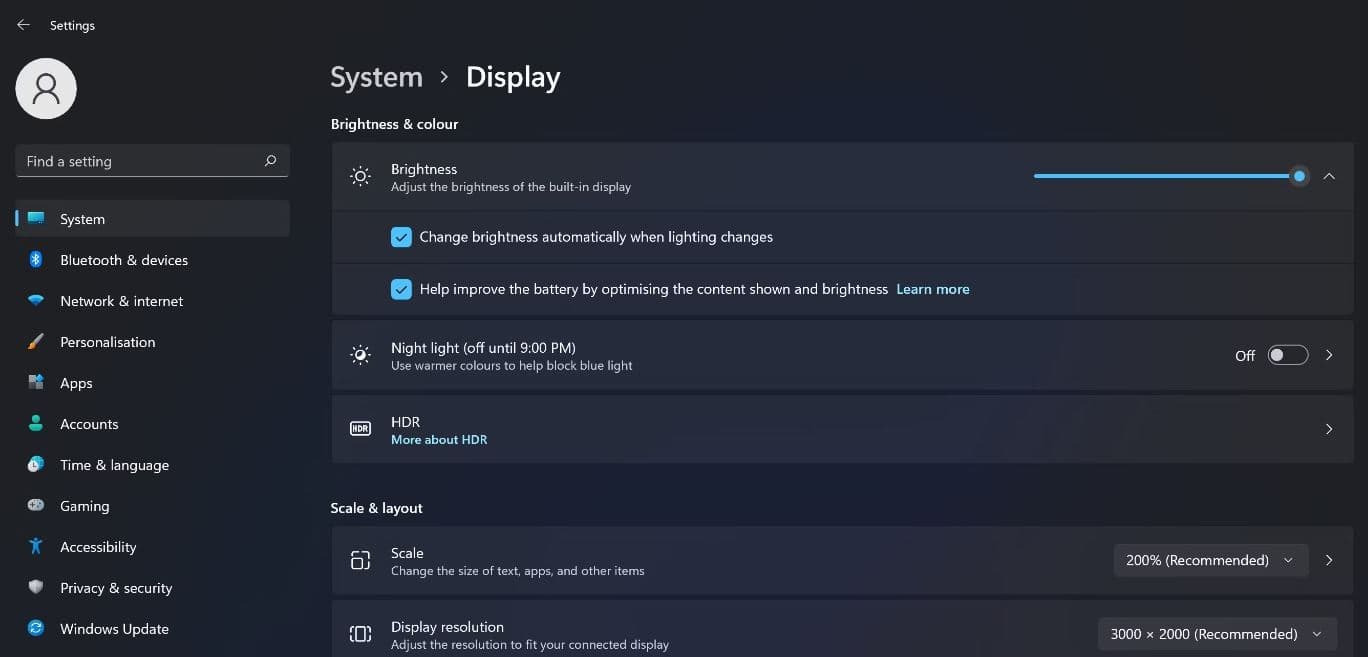Open the user profile avatar
Image resolution: width=1368 pixels, height=657 pixels.
tap(46, 89)
